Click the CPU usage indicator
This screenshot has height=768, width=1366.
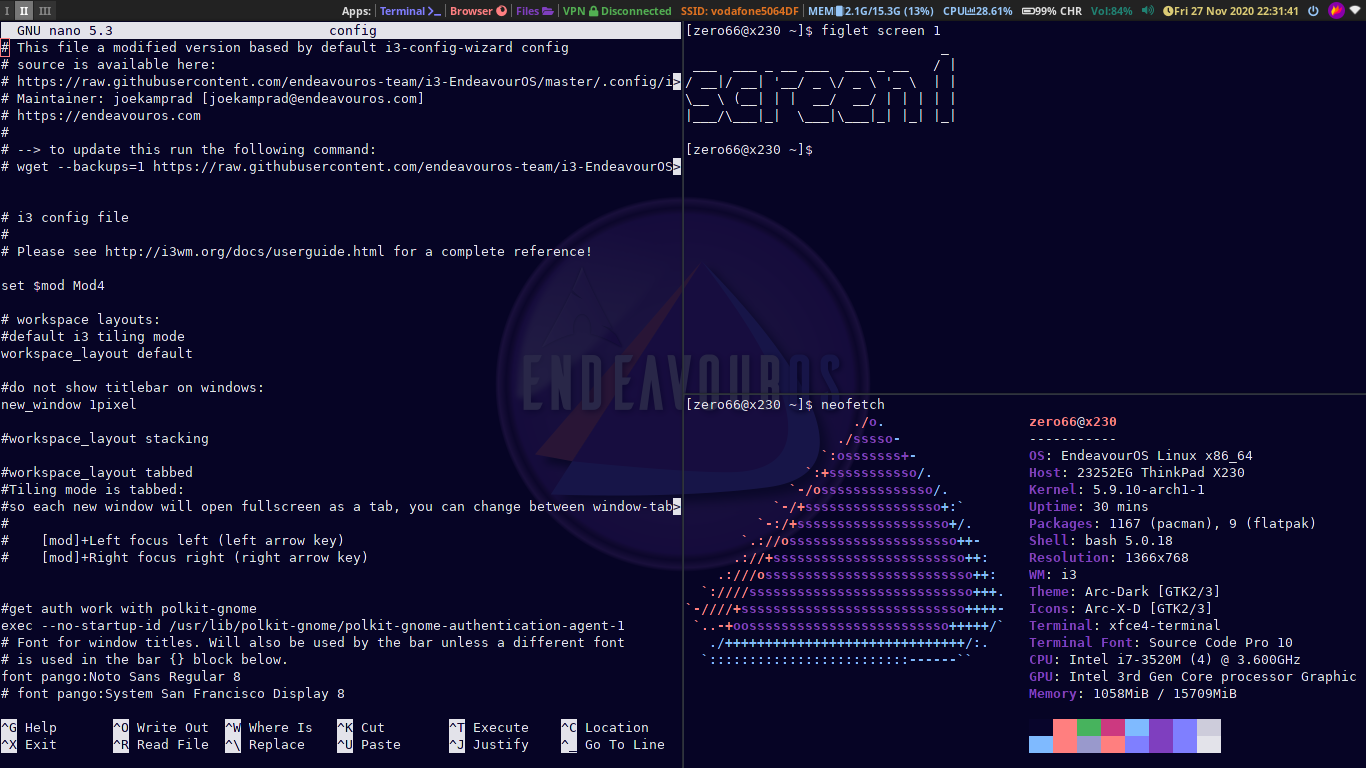977,11
